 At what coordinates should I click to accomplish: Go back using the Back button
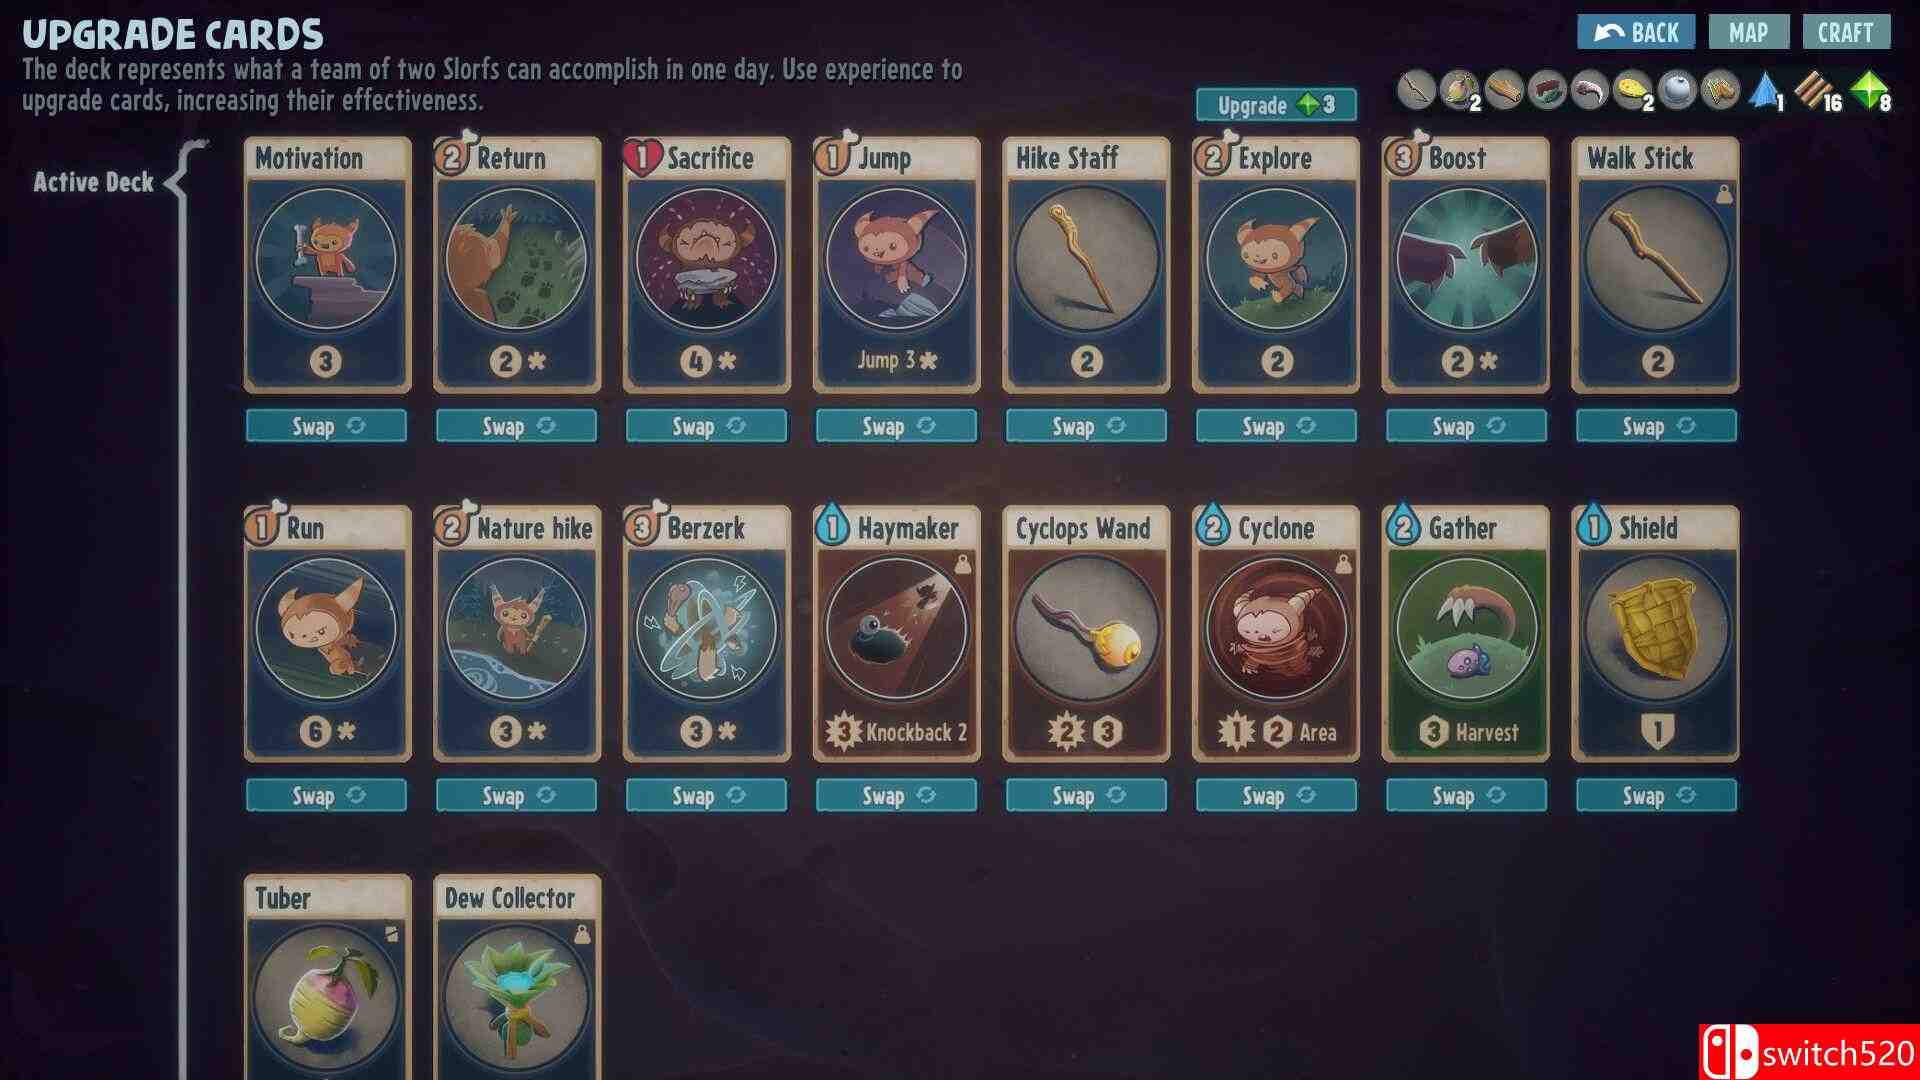click(1636, 32)
